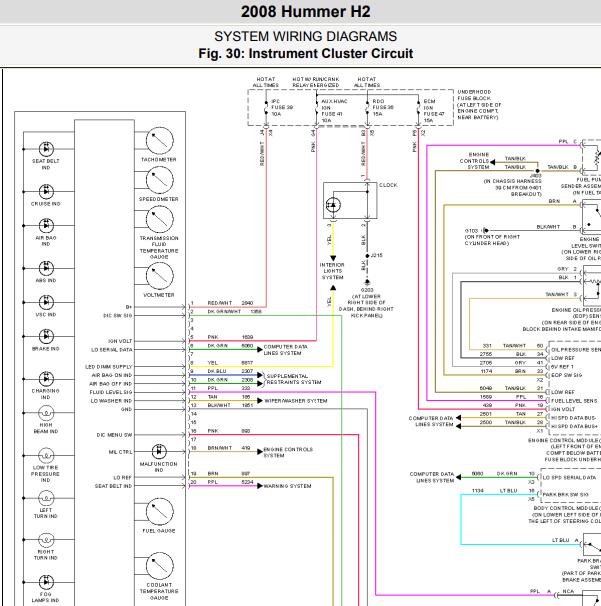
Task: Click the "SUPPLEMENTAL RESTRAINTS SYSTEM" label
Action: coord(294,379)
